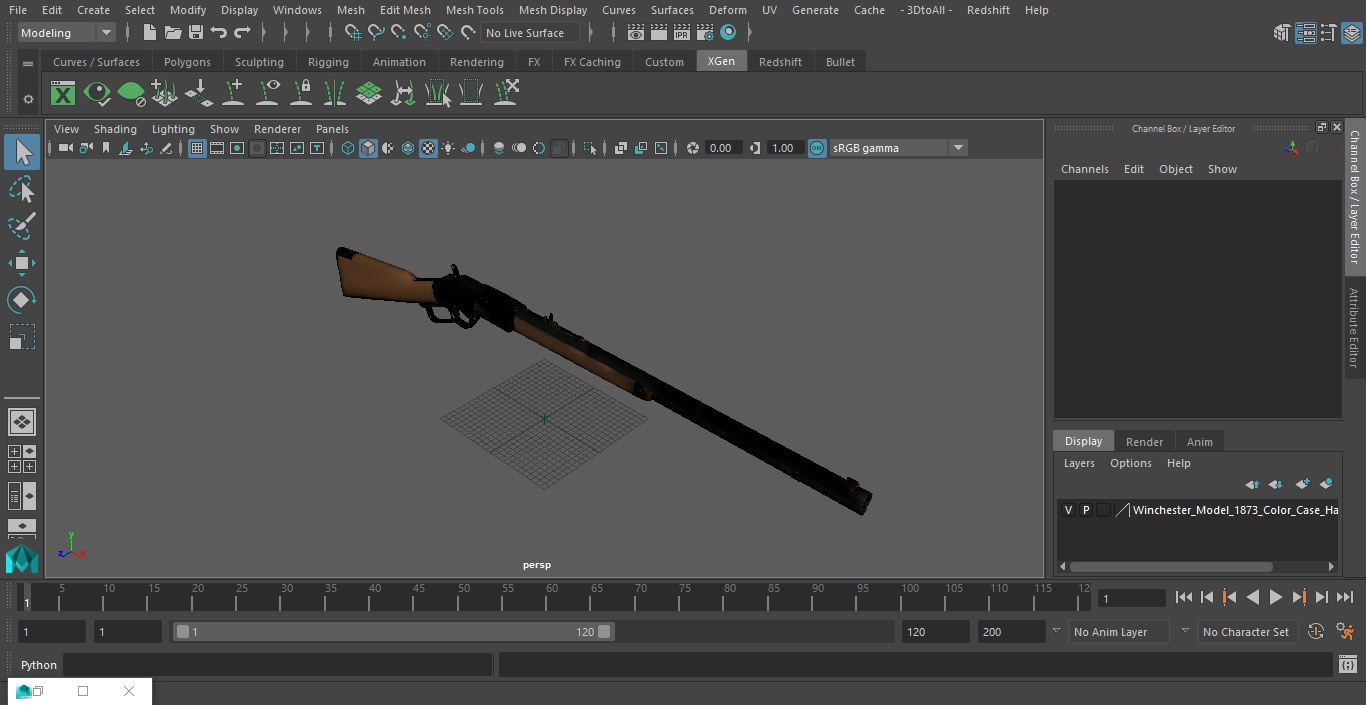The image size is (1366, 705).
Task: Open the XGen window icon on shelf
Action: (63, 94)
